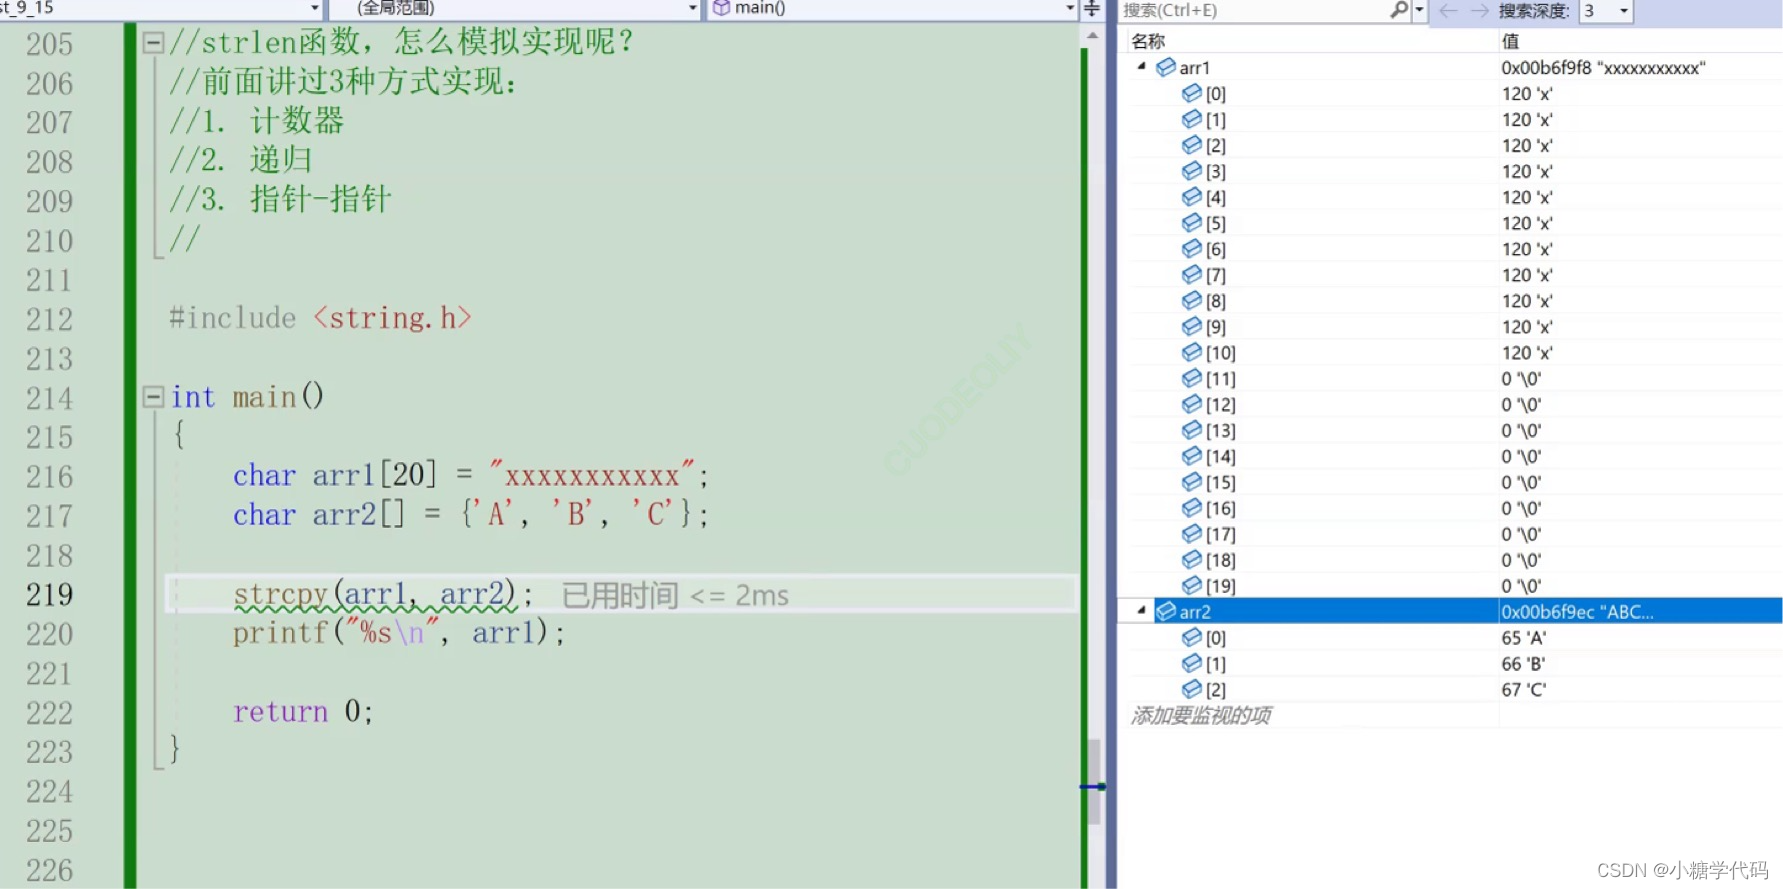Click the arr1 variable cube icon

(1166, 67)
